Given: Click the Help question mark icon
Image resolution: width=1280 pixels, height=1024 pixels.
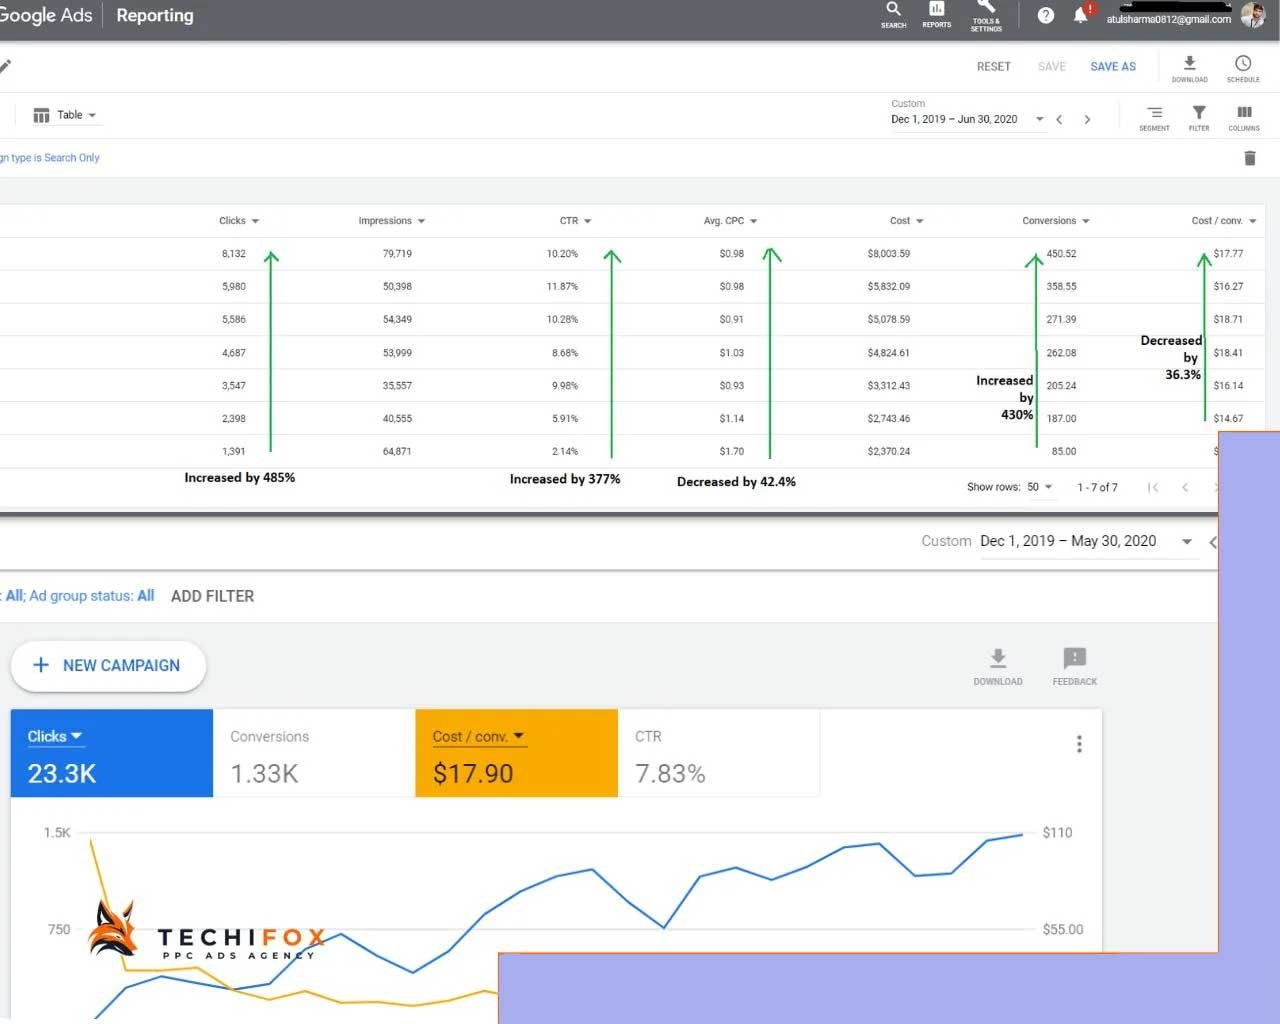Looking at the screenshot, I should pyautogui.click(x=1046, y=16).
